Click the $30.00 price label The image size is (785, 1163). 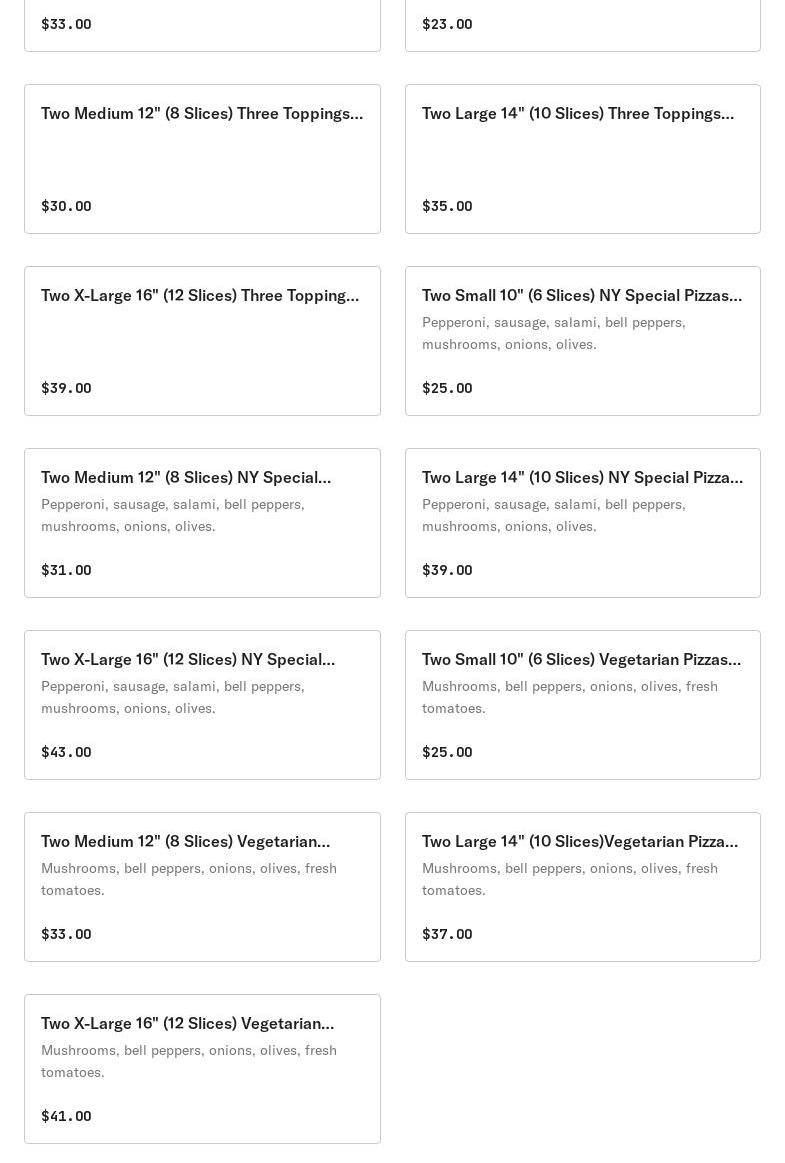[66, 206]
